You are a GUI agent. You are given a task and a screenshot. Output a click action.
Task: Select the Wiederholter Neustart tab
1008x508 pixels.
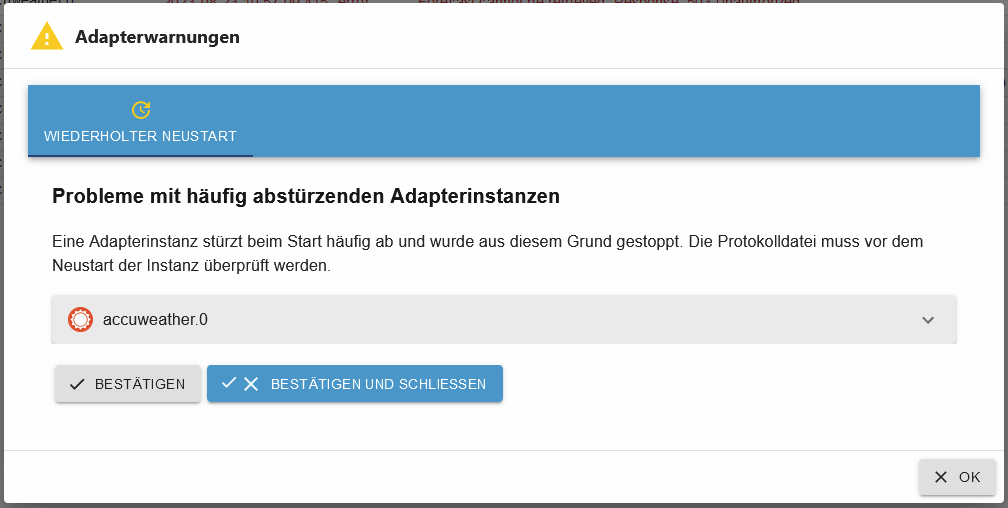[x=140, y=121]
